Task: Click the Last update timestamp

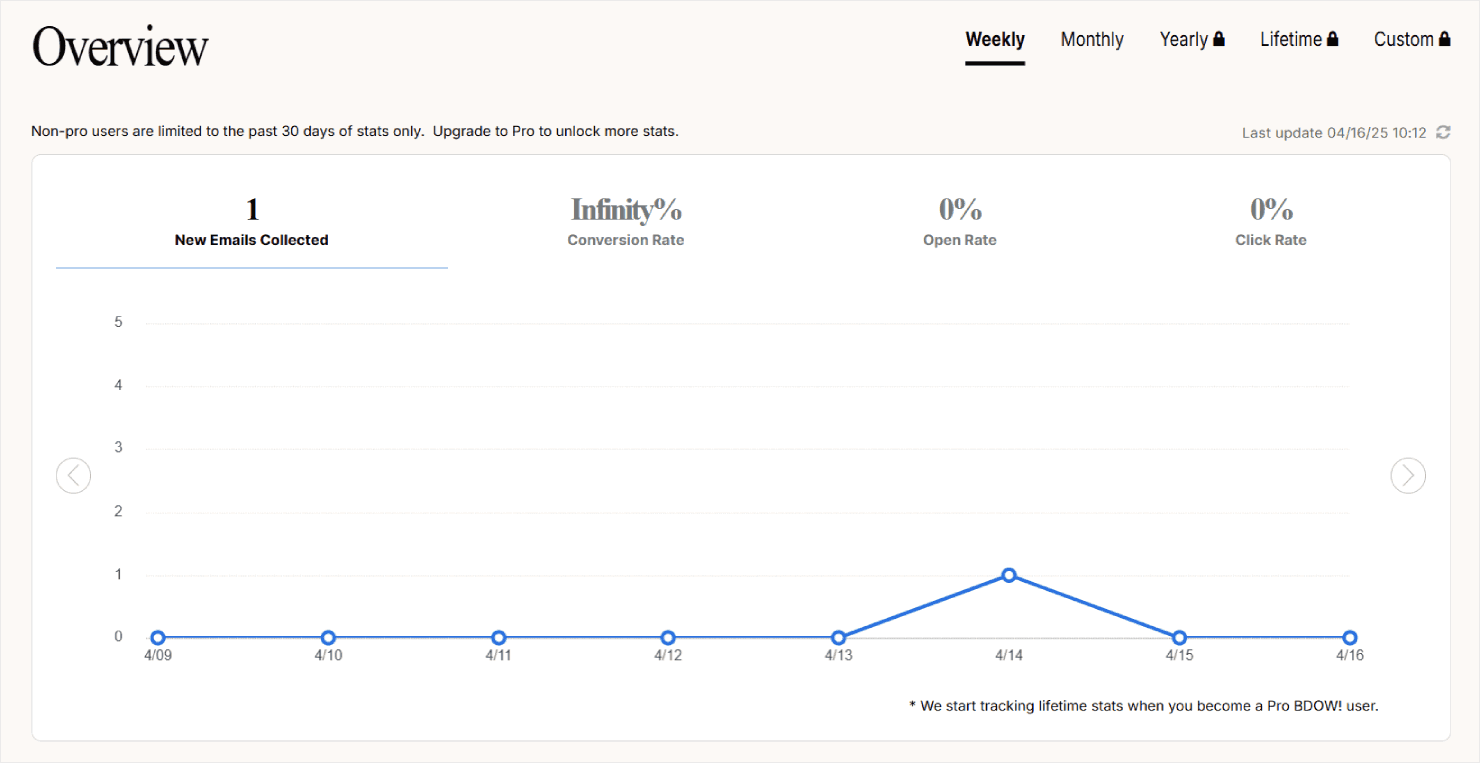Action: tap(1335, 132)
